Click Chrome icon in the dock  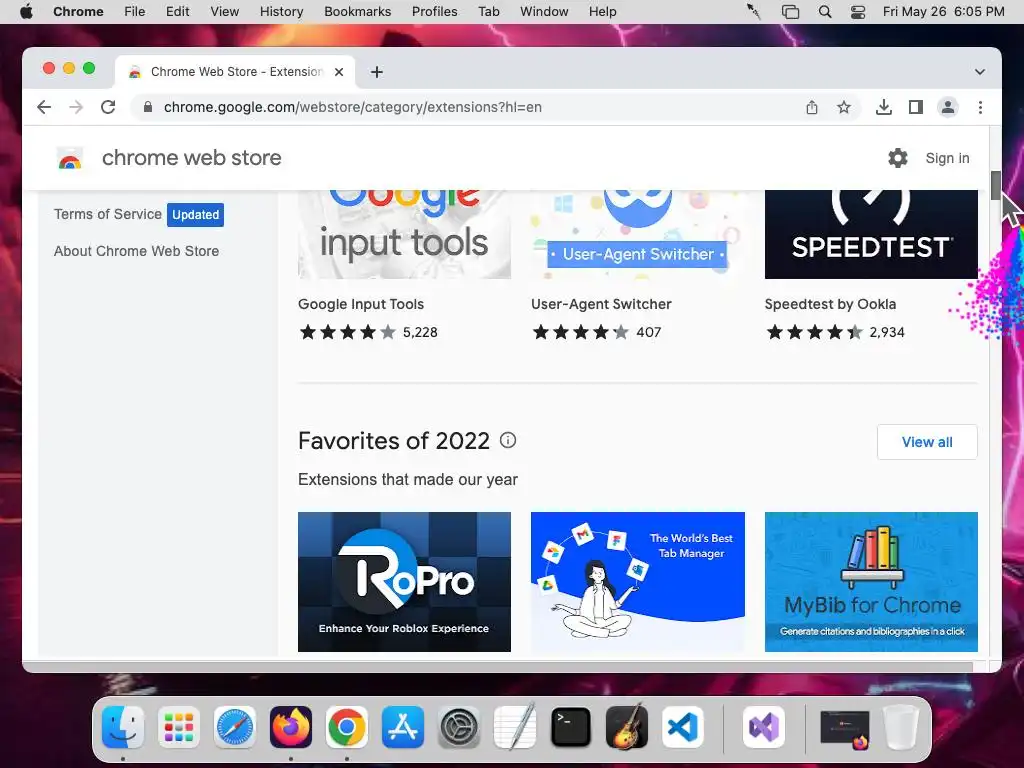pos(347,727)
